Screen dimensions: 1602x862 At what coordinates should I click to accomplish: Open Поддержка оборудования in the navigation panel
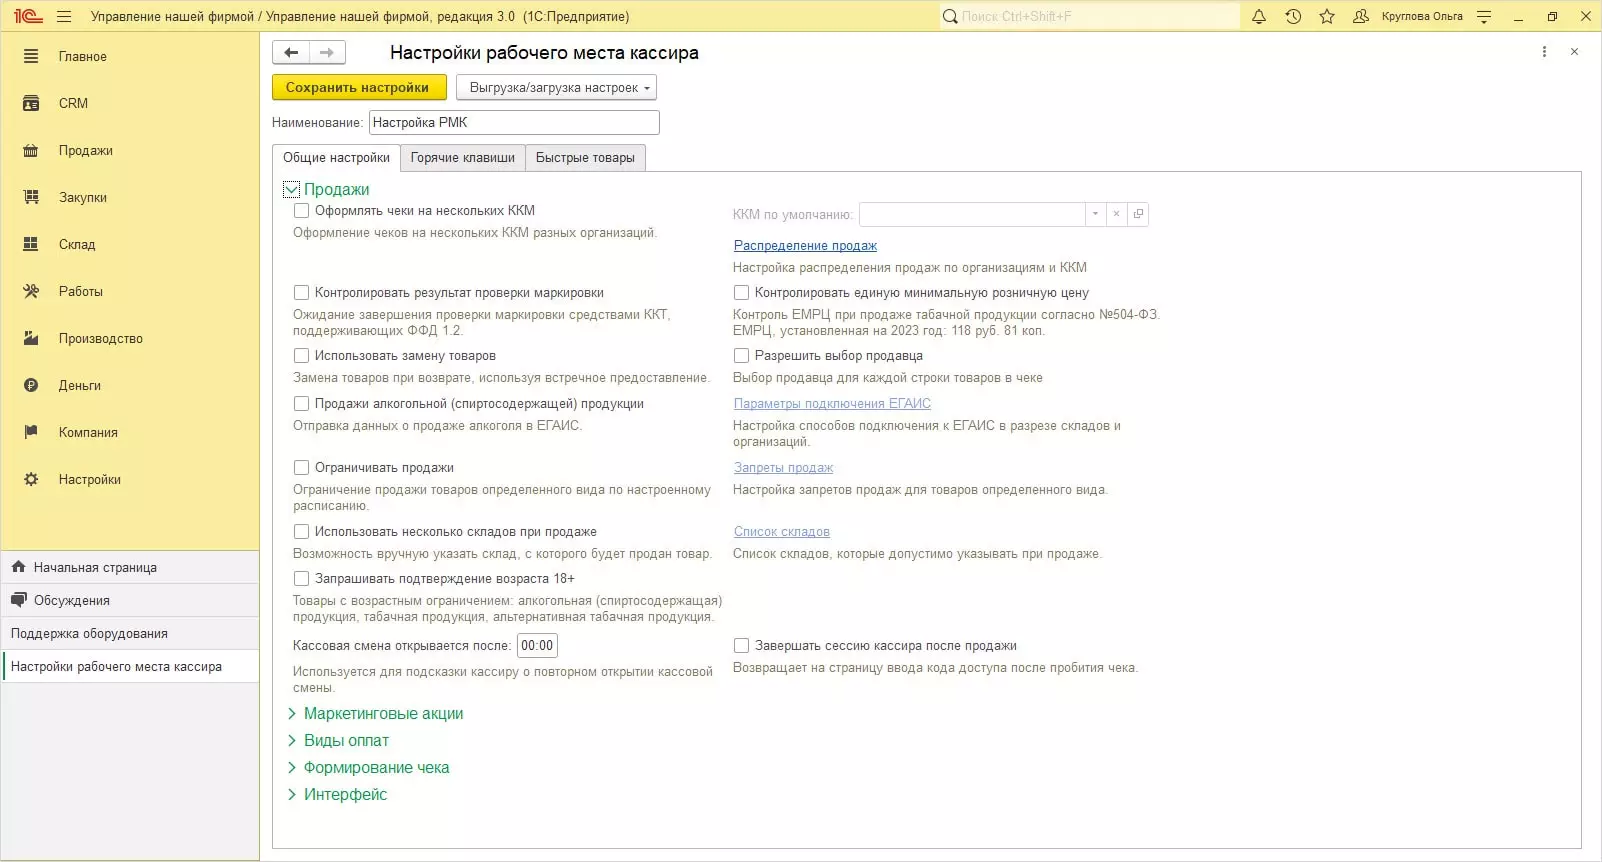(130, 633)
